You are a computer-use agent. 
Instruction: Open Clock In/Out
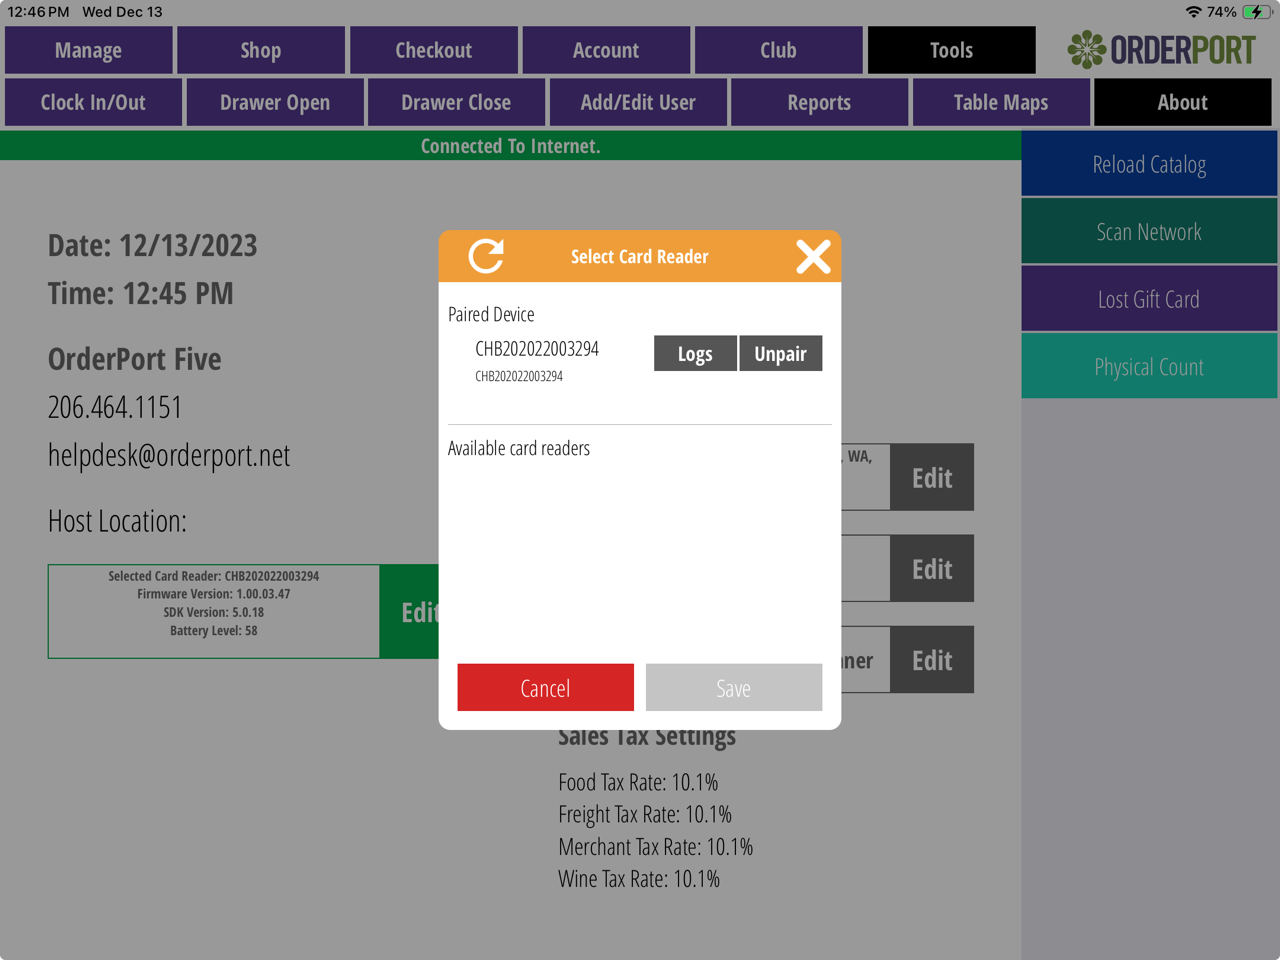(x=93, y=102)
